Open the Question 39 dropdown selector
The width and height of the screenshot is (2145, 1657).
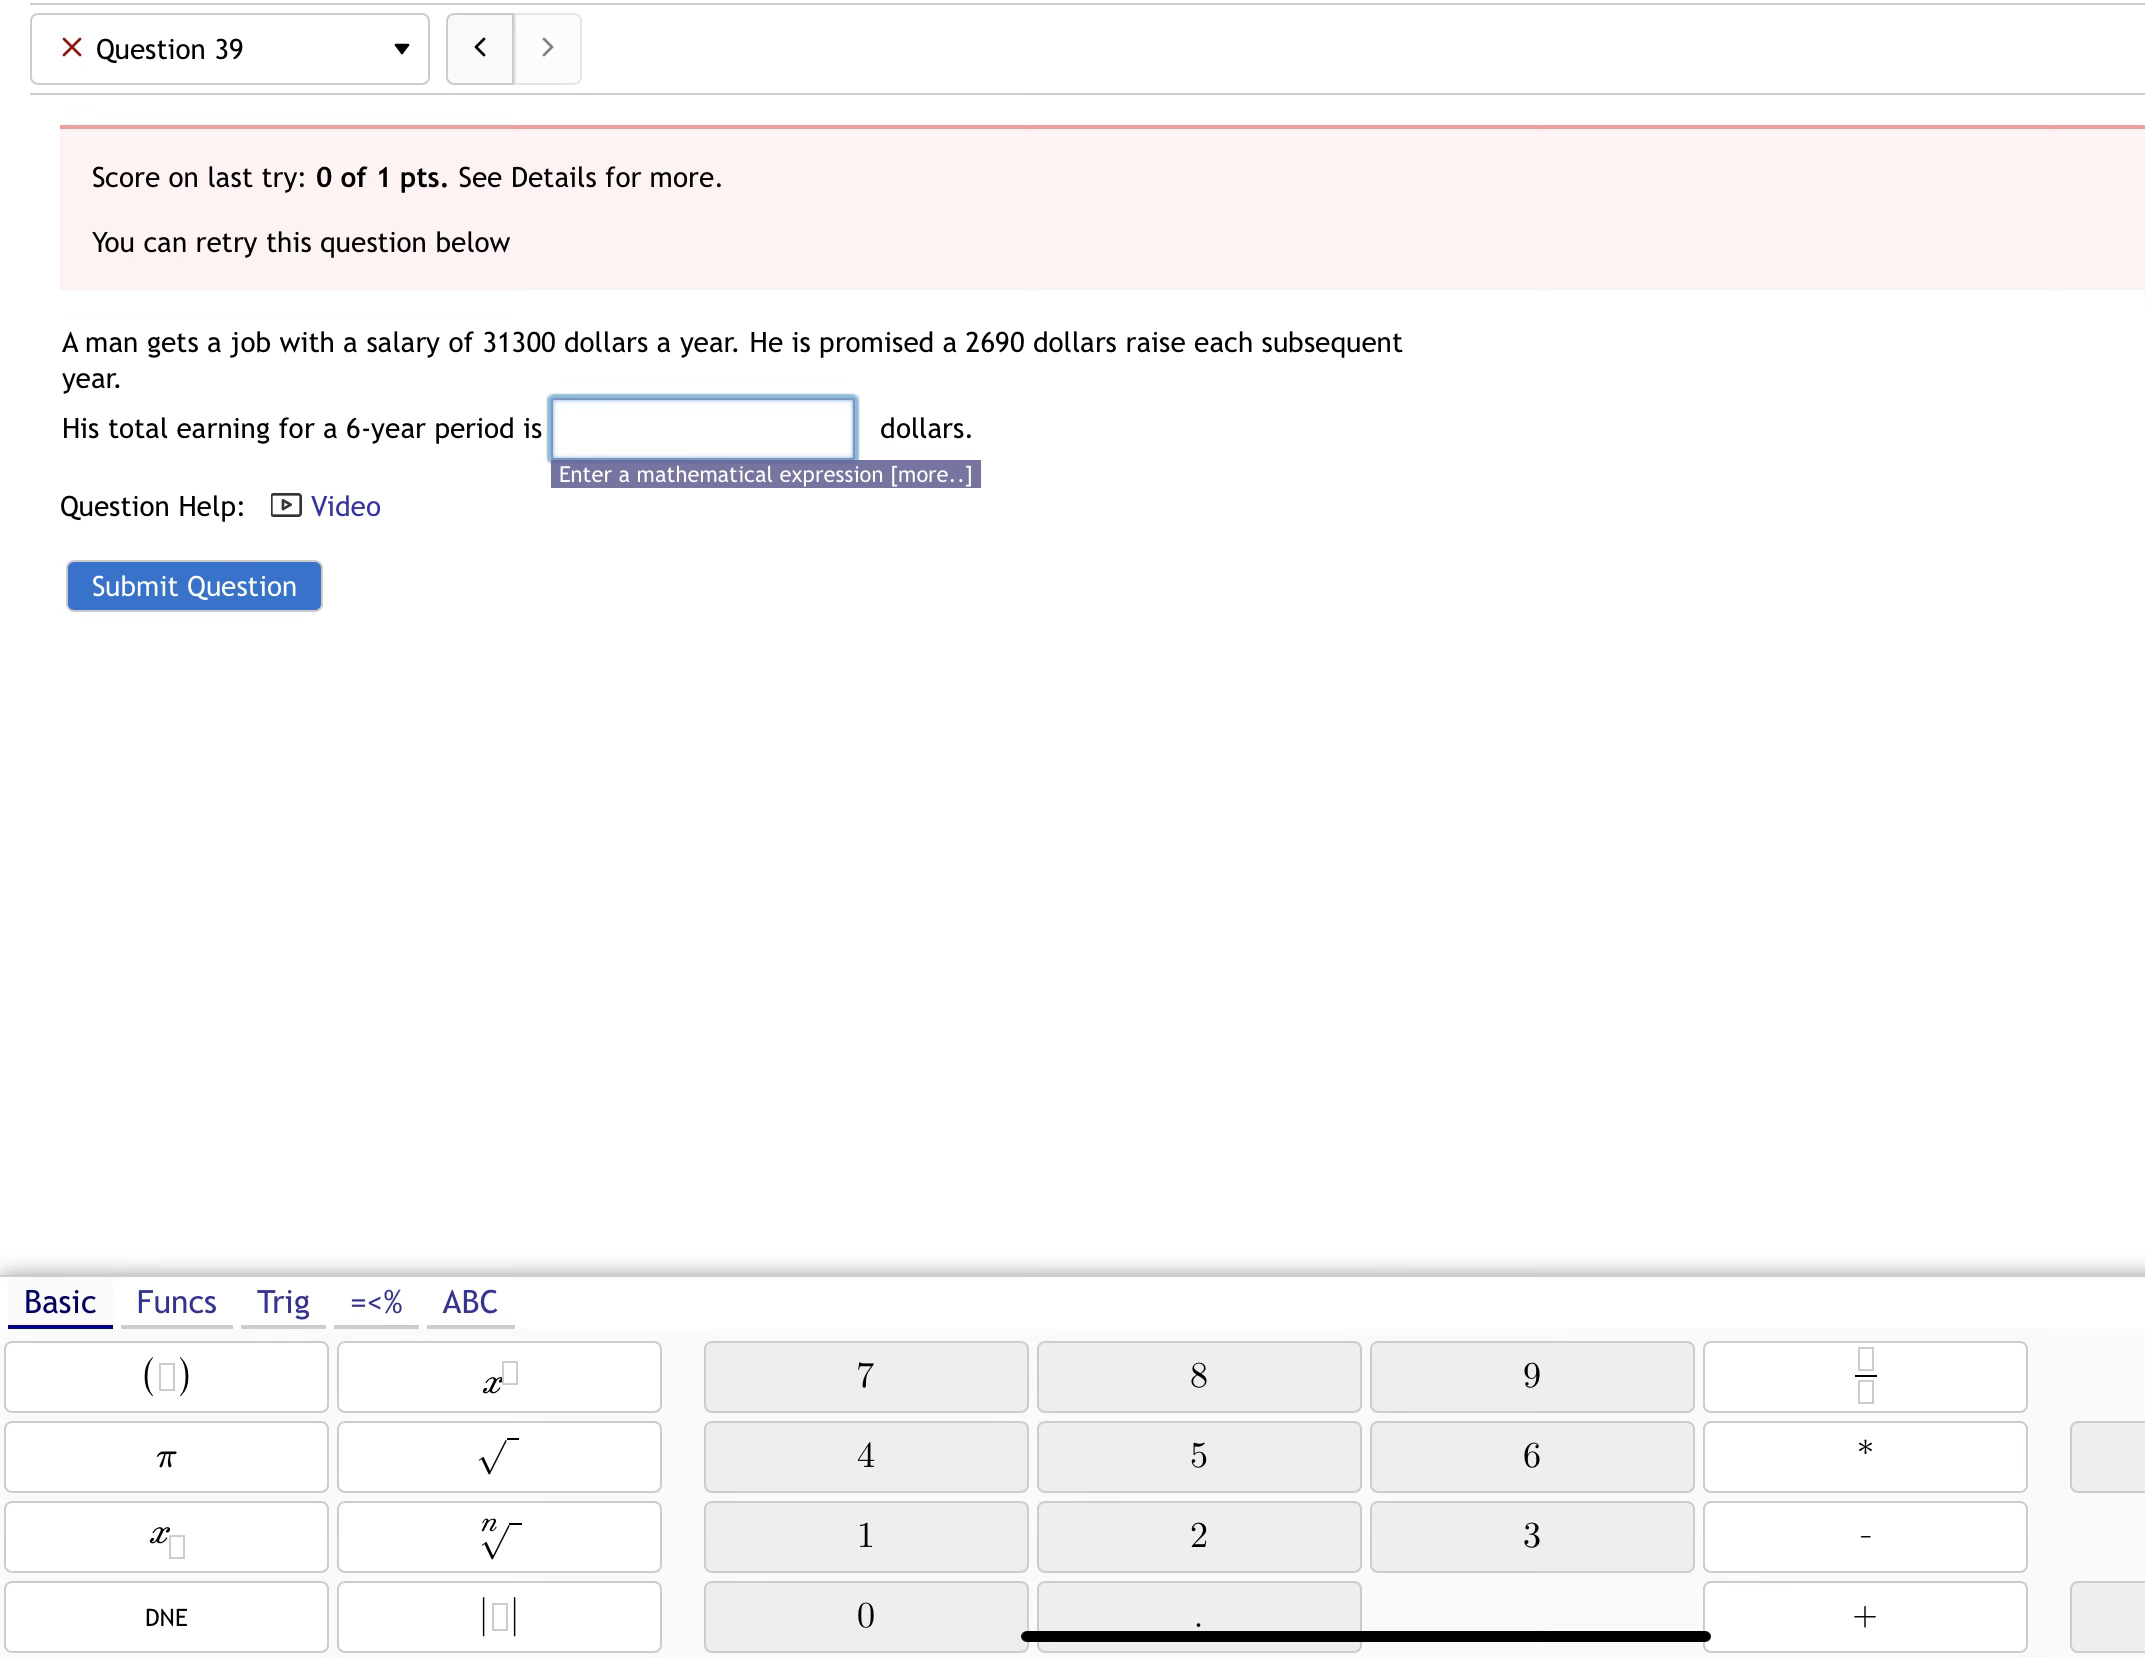[x=230, y=48]
